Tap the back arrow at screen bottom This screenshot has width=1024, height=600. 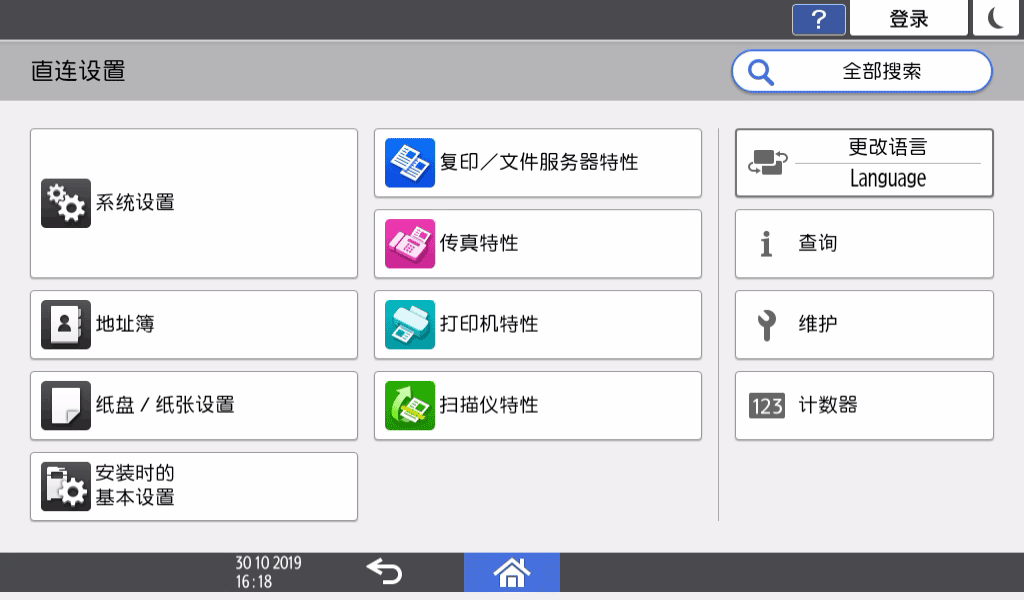(383, 571)
